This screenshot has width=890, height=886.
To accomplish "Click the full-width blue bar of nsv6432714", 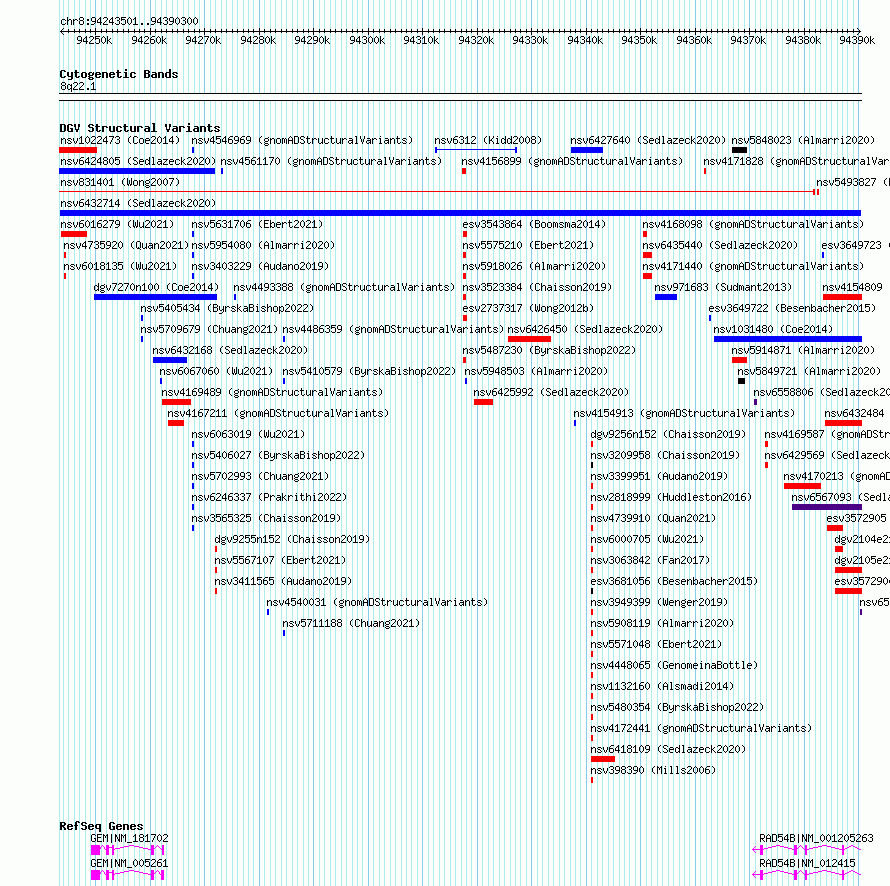I will click(x=460, y=213).
